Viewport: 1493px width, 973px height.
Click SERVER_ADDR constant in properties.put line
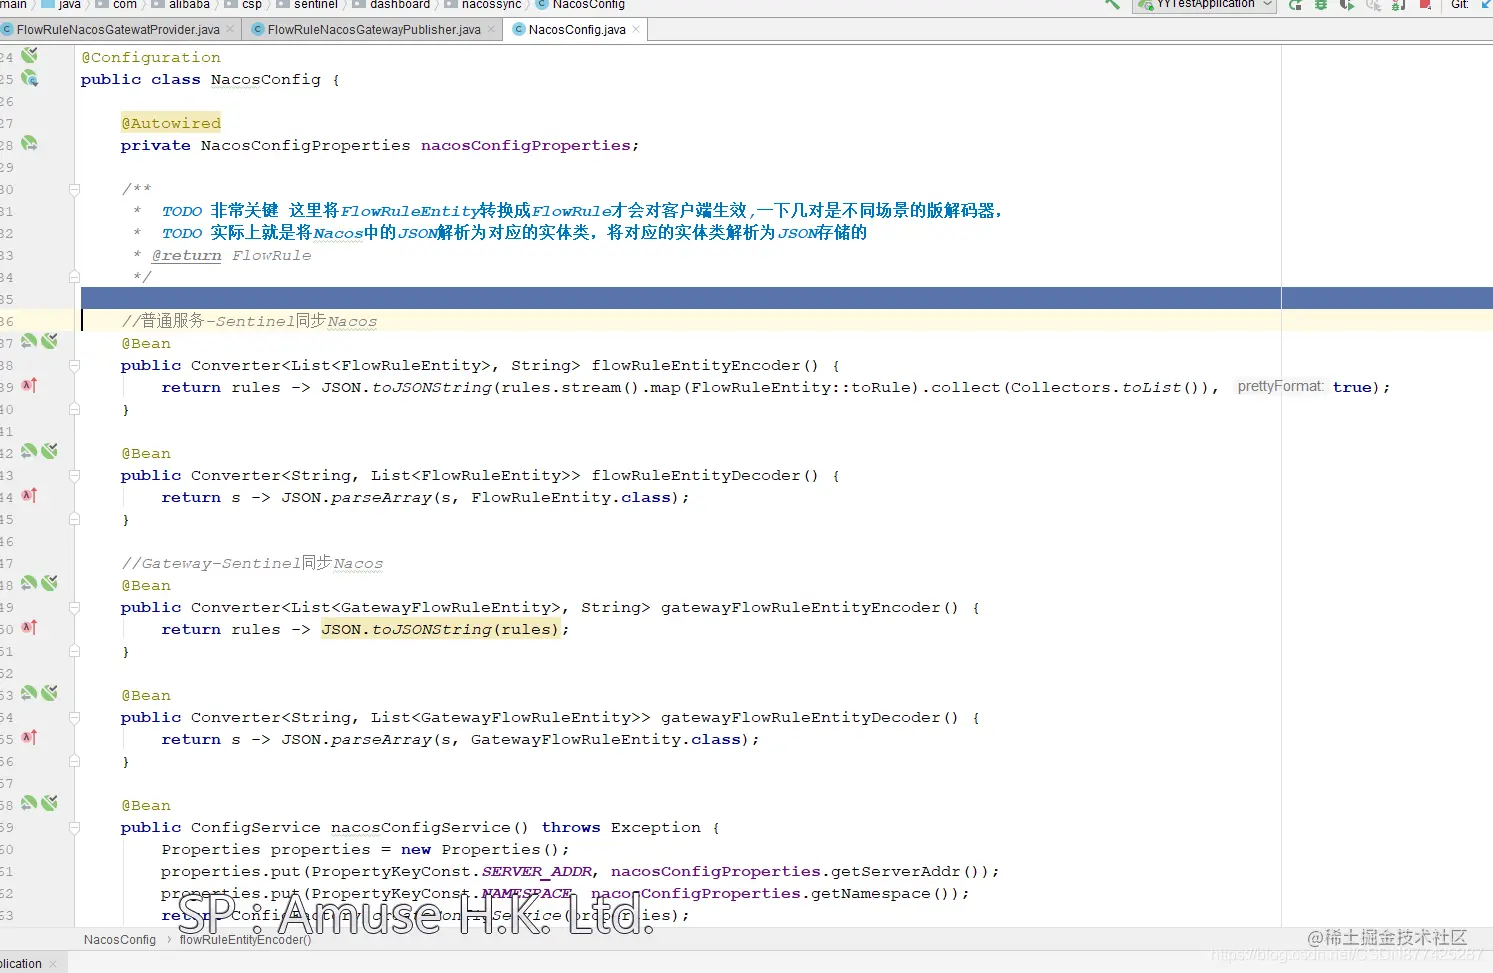point(537,871)
